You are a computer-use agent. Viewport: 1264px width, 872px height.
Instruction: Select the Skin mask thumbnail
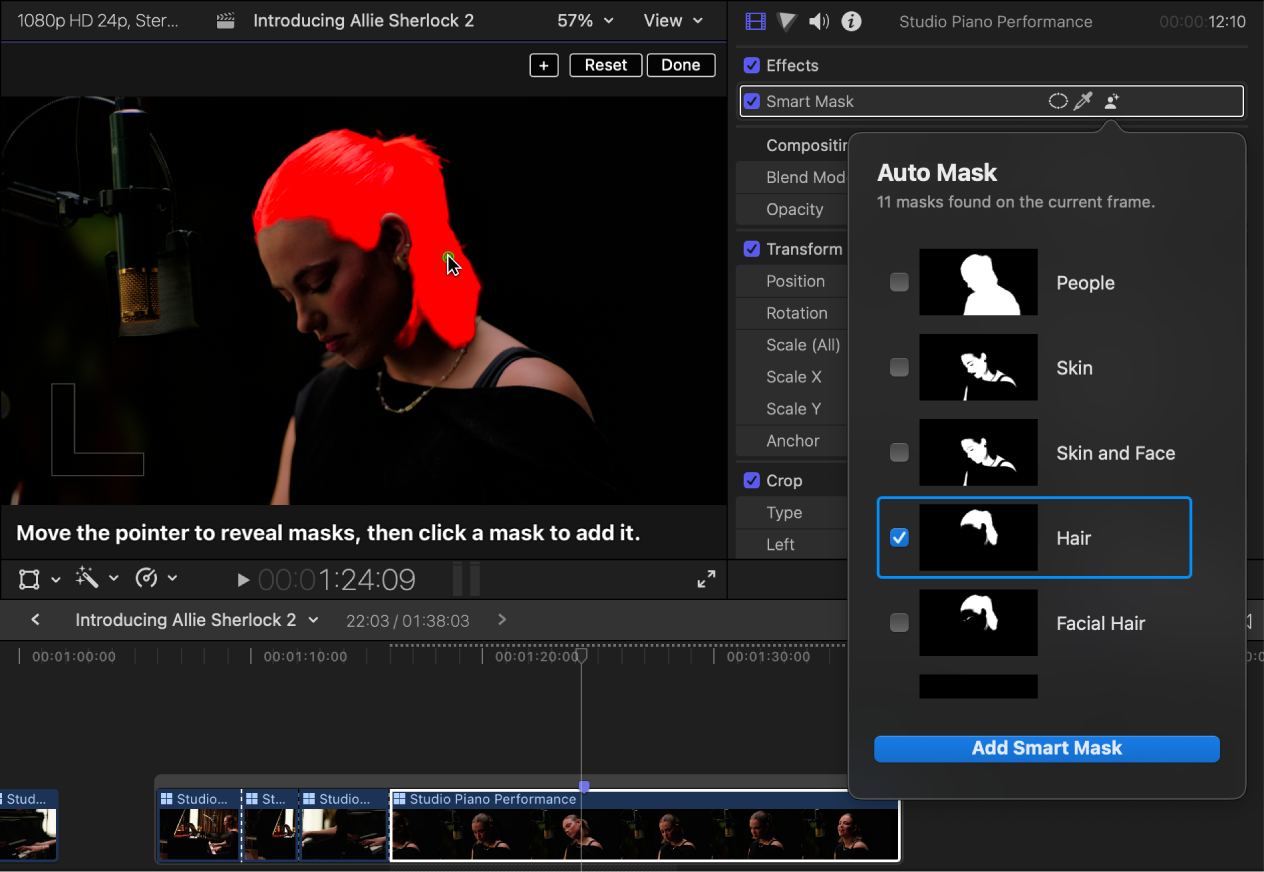click(x=978, y=368)
